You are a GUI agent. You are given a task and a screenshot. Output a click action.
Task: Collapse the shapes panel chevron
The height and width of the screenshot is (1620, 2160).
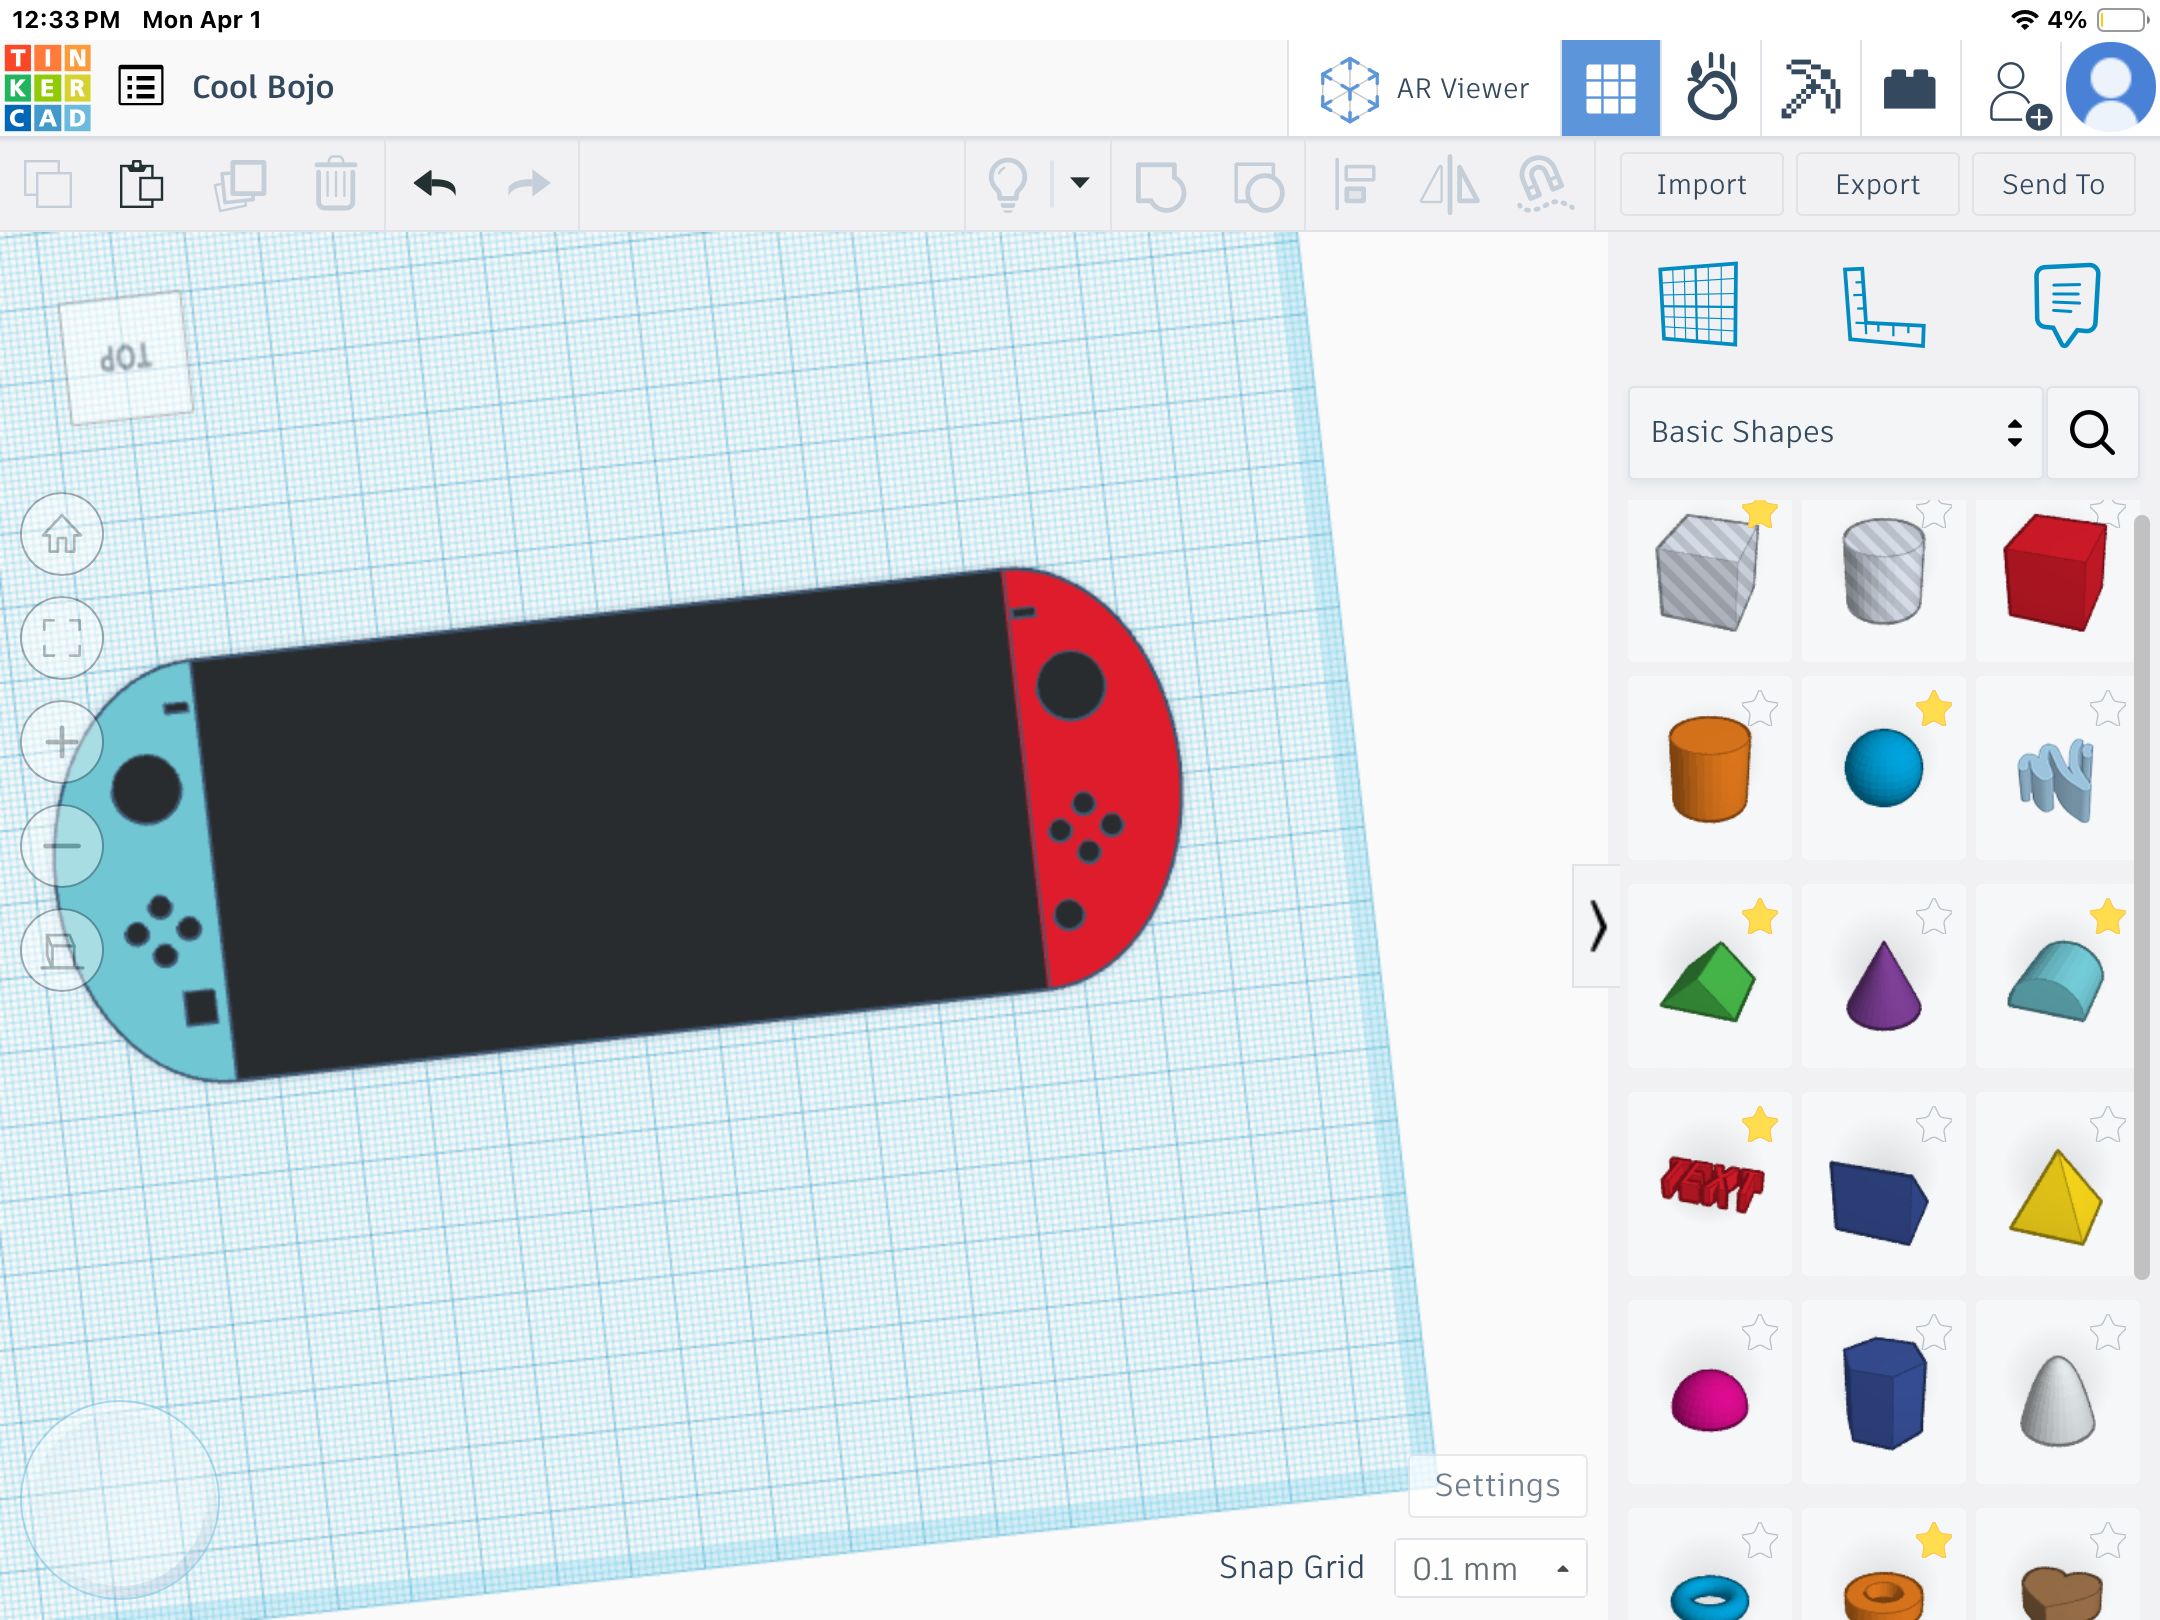click(x=1597, y=926)
